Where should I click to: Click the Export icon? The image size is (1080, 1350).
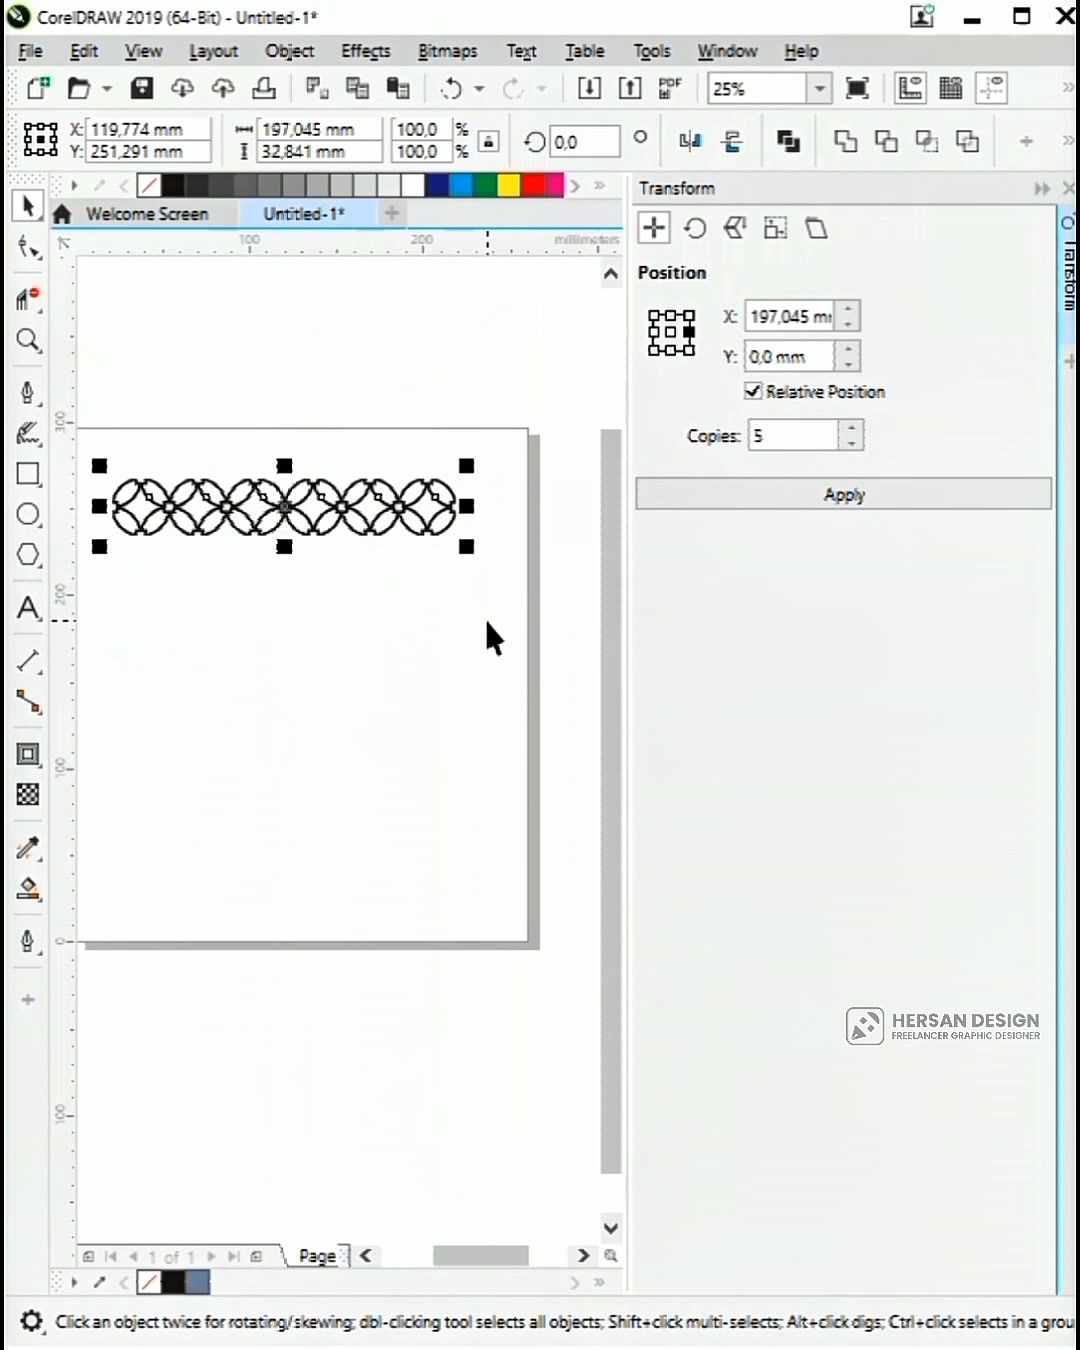tap(630, 88)
